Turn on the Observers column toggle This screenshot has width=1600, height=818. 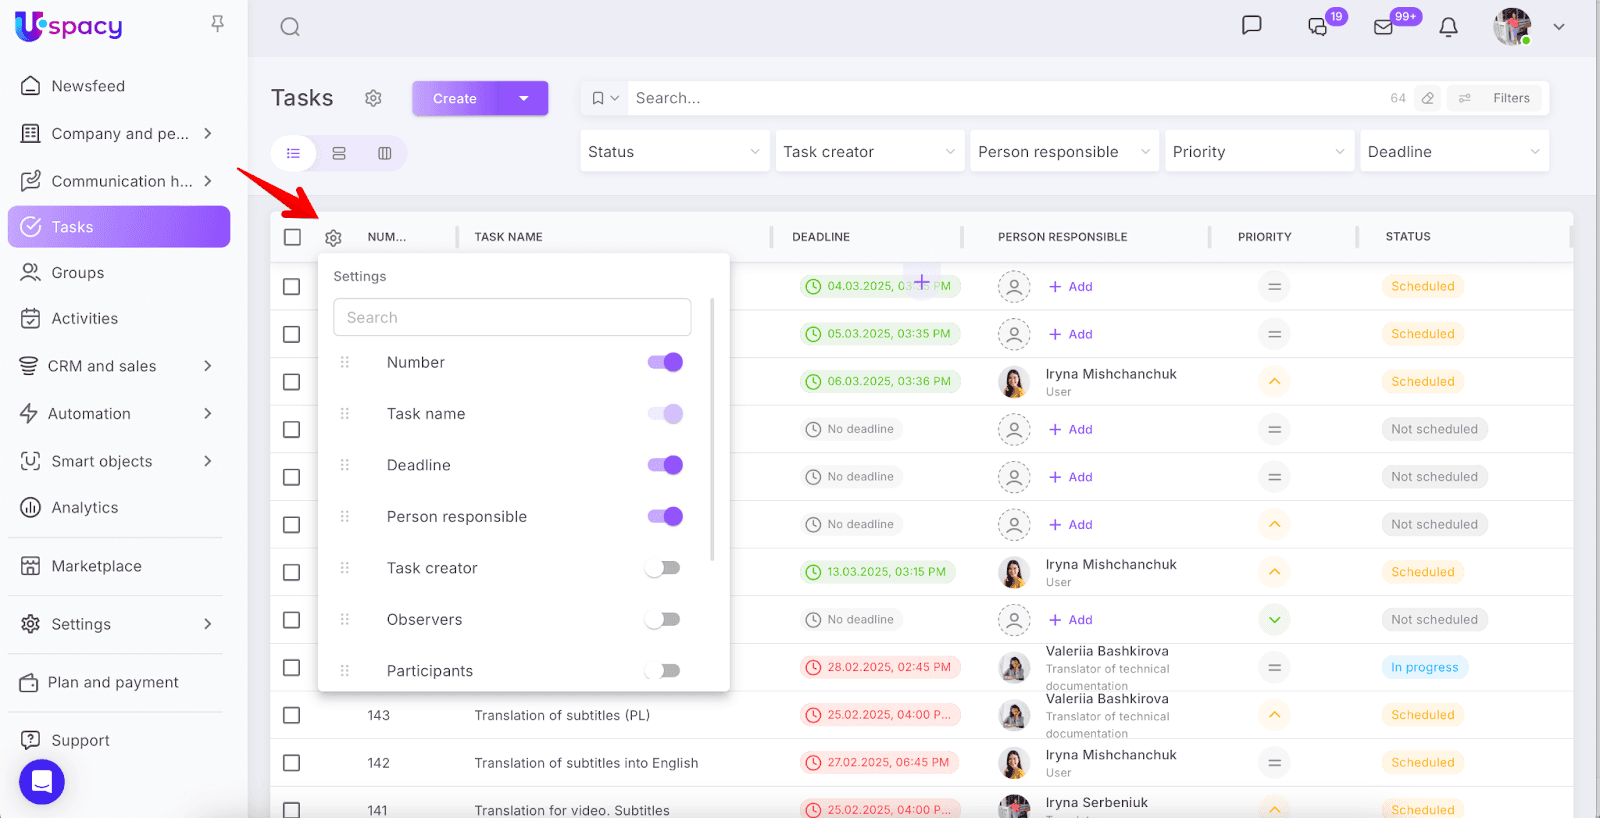coord(663,620)
